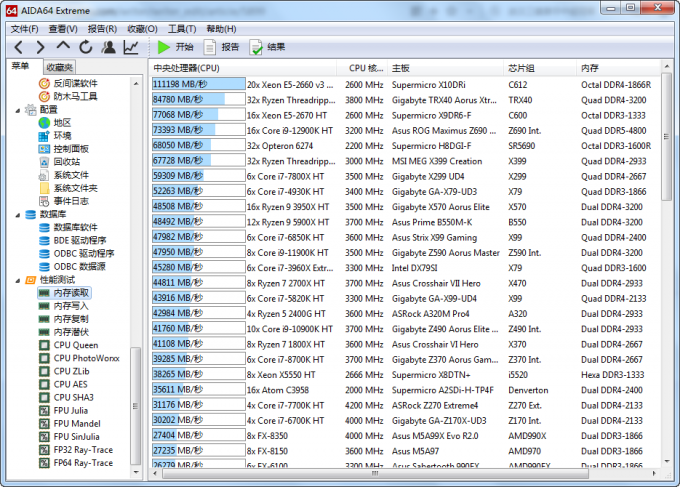Click the 报告 toolbar button
This screenshot has height=487, width=680.
pyautogui.click(x=221, y=47)
